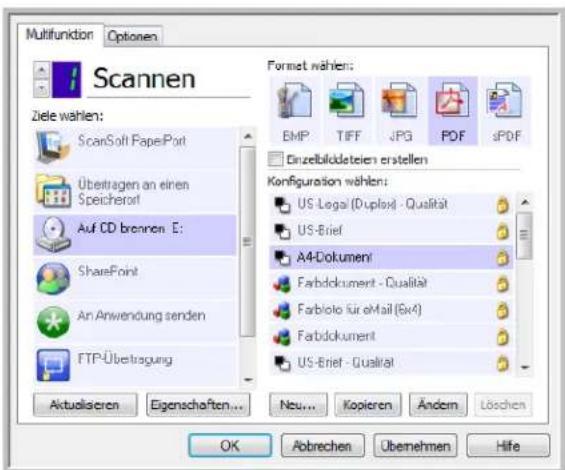Click destinations list scroll-down arrow
Screen dimensions: 565x470
coord(248,380)
